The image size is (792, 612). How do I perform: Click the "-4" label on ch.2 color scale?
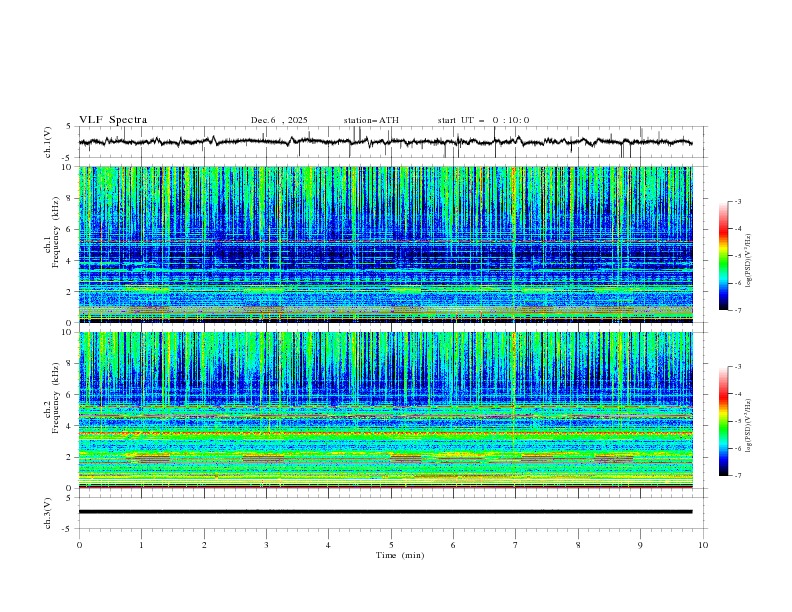(x=737, y=394)
